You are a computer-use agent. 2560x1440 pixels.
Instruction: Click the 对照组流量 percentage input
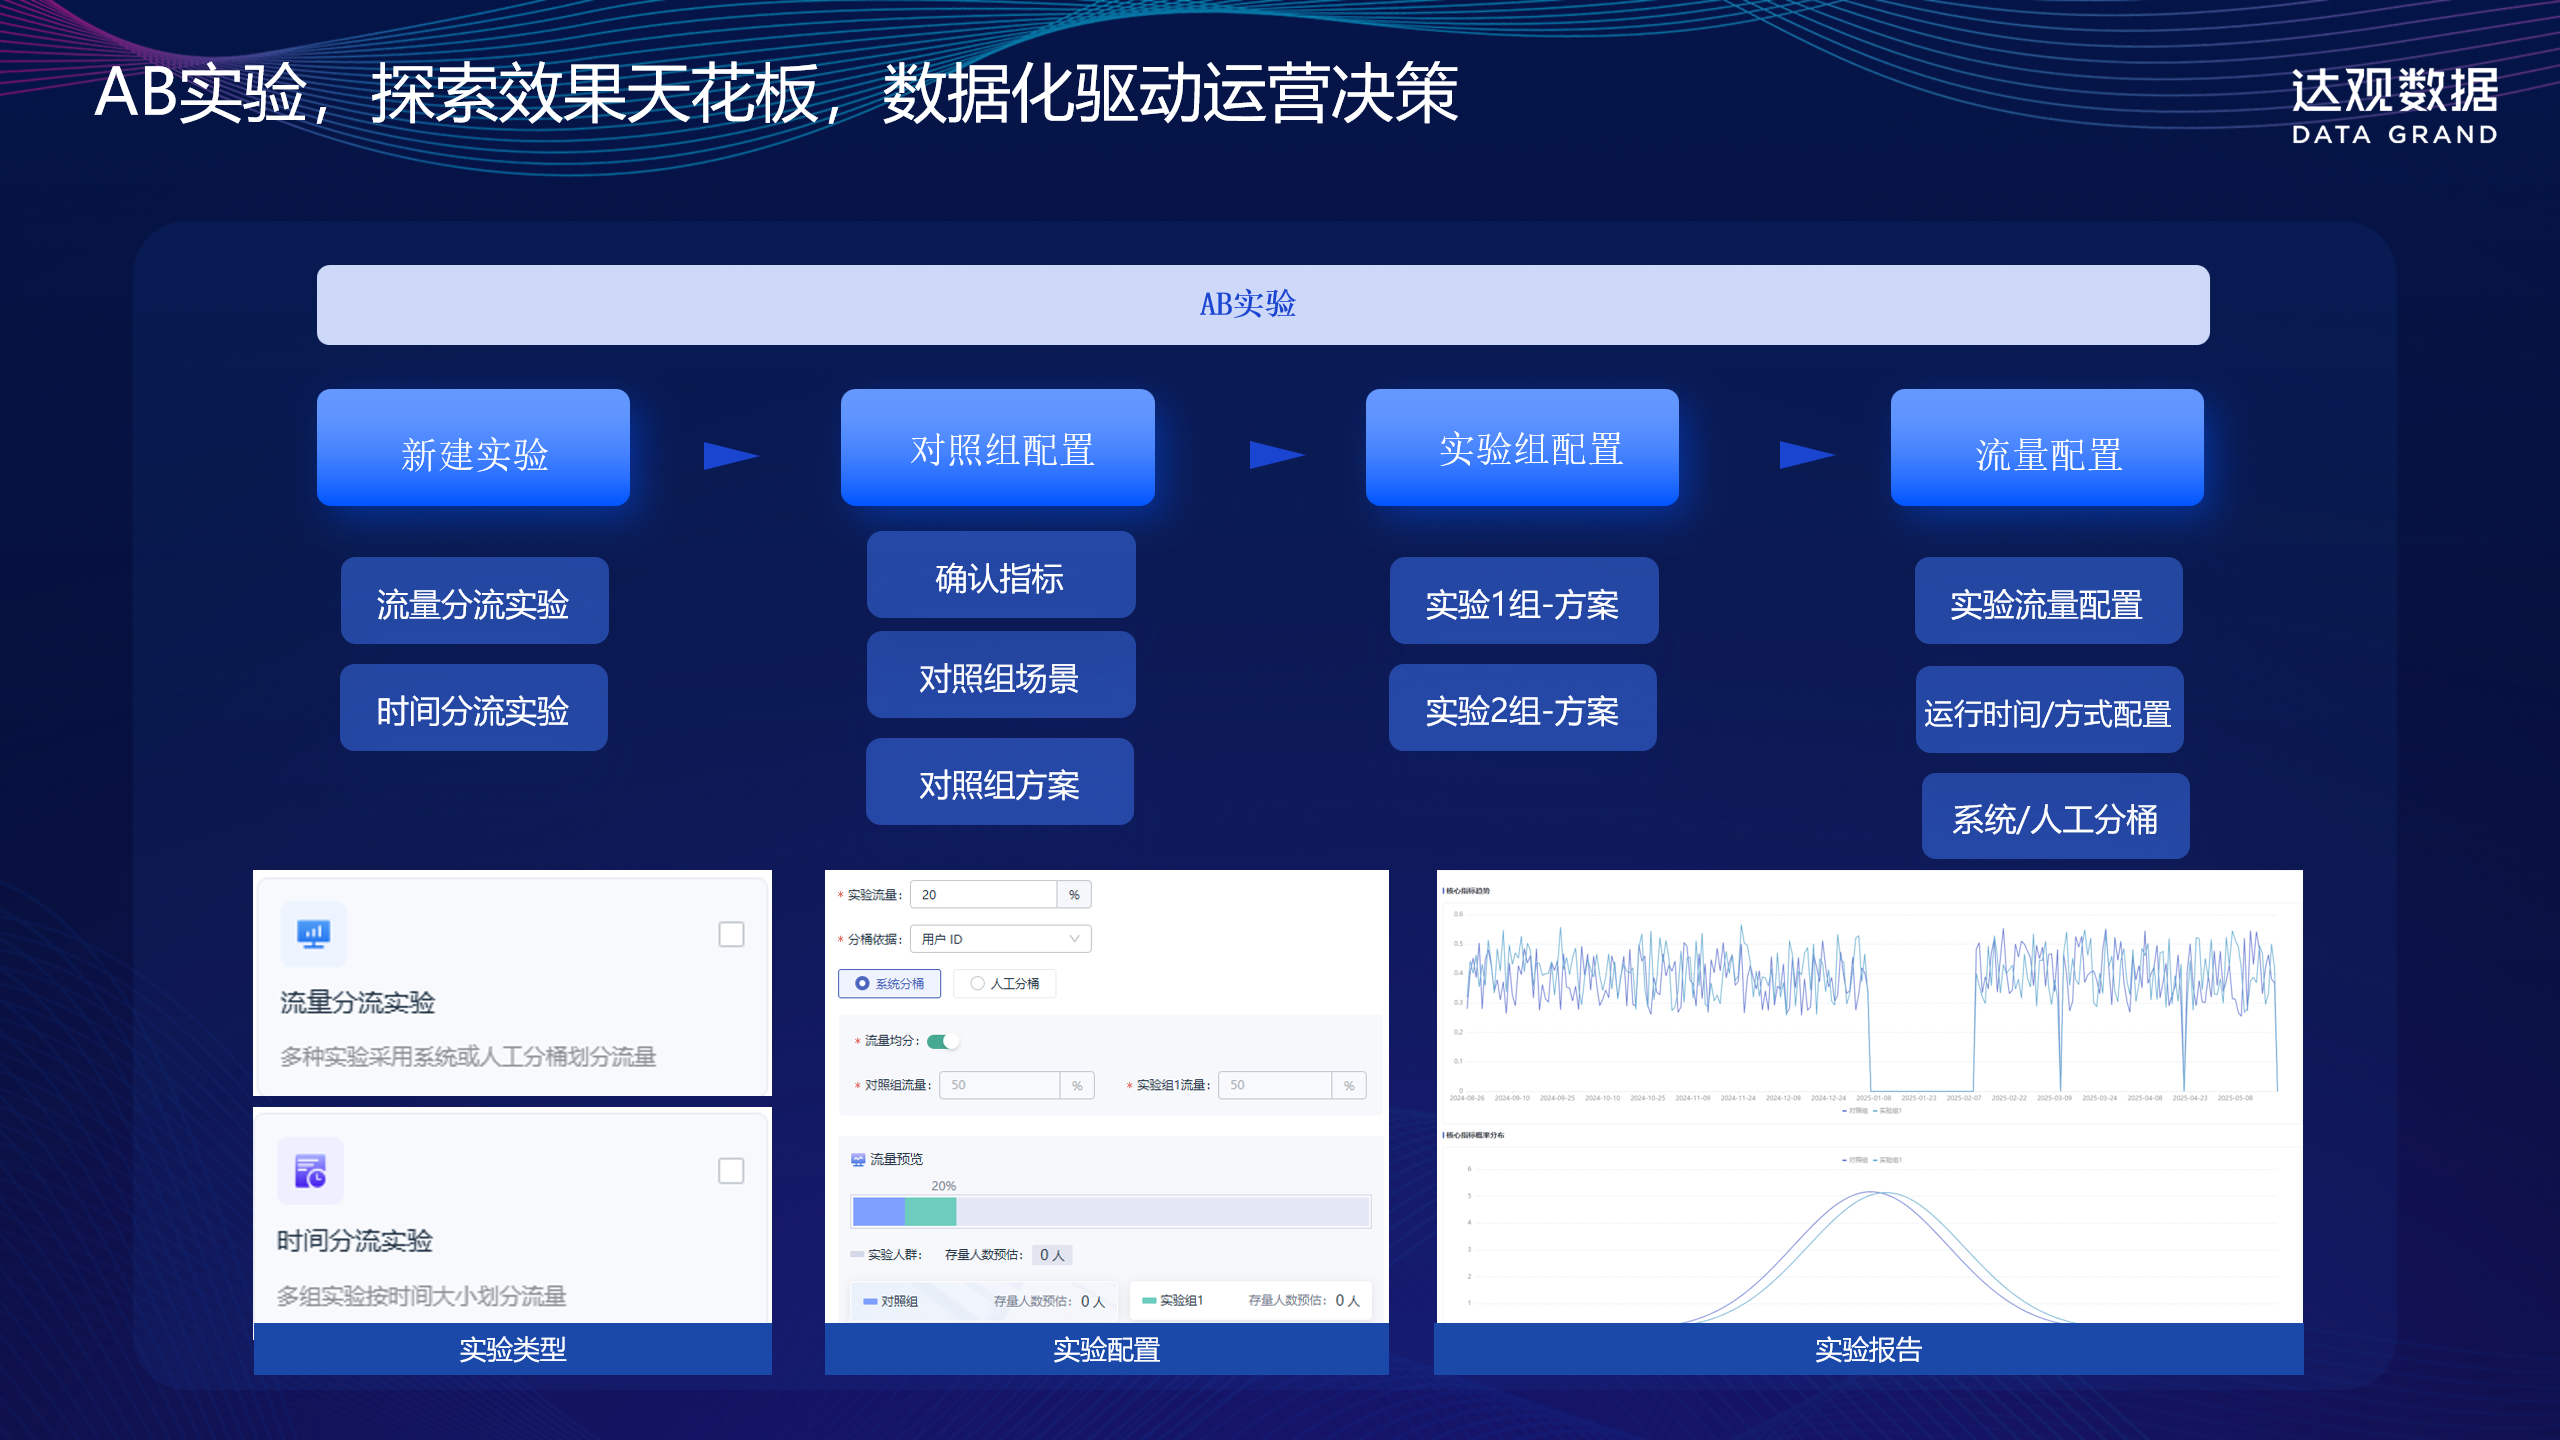pyautogui.click(x=999, y=1085)
